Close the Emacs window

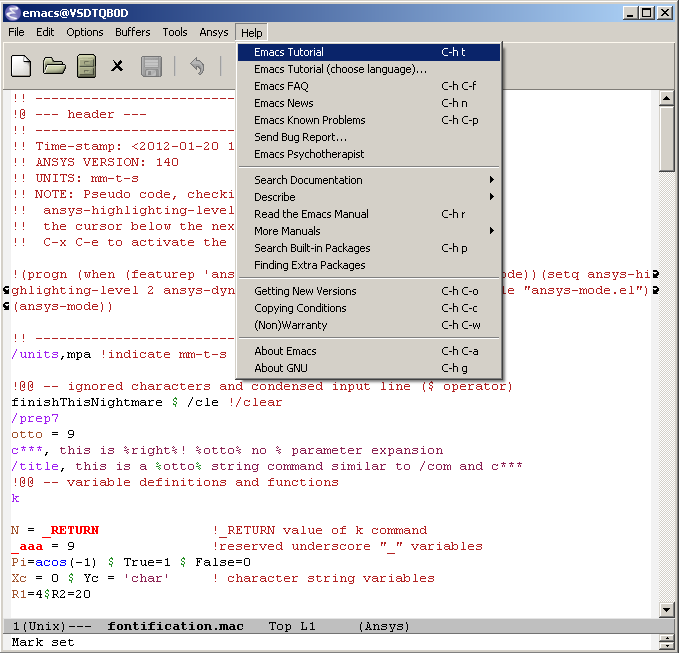point(665,13)
